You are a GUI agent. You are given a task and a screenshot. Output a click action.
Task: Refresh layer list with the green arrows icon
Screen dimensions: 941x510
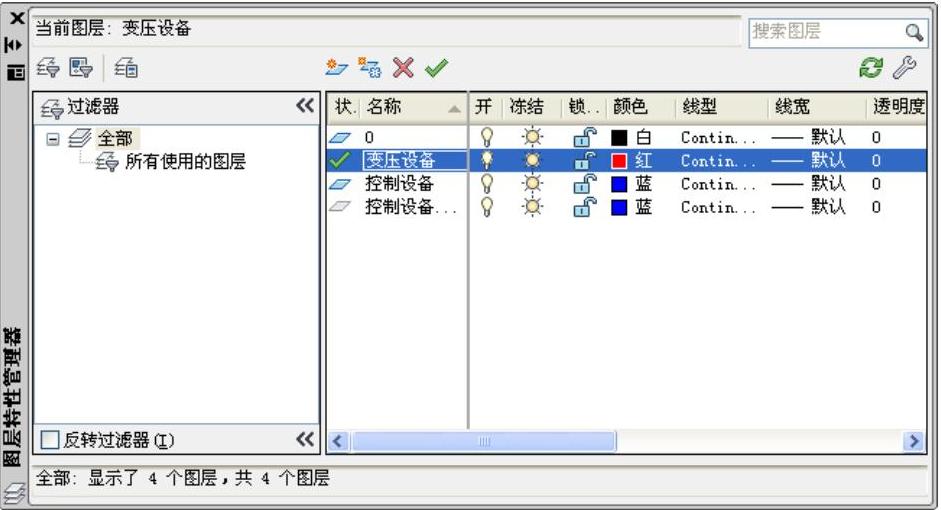pyautogui.click(x=871, y=67)
